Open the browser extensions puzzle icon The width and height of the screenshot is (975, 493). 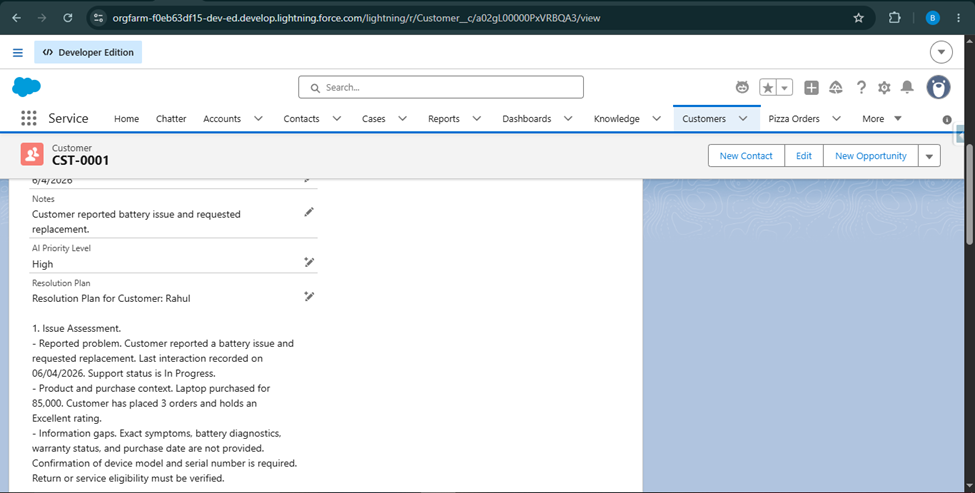pos(895,18)
